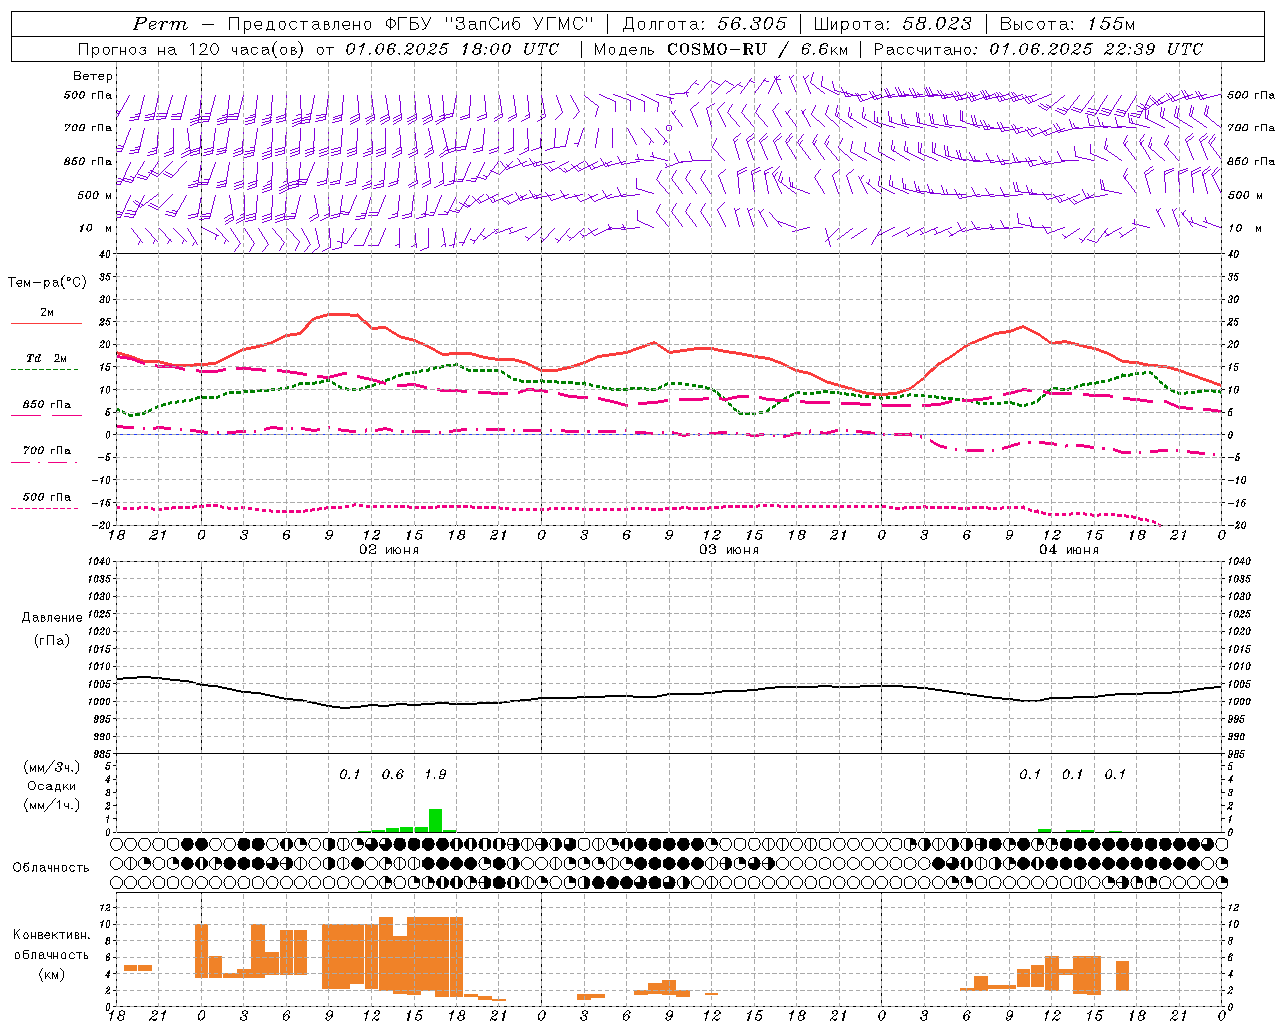Click the "Долгота: 56.305" value
The height and width of the screenshot is (1024, 1280).
tap(705, 24)
